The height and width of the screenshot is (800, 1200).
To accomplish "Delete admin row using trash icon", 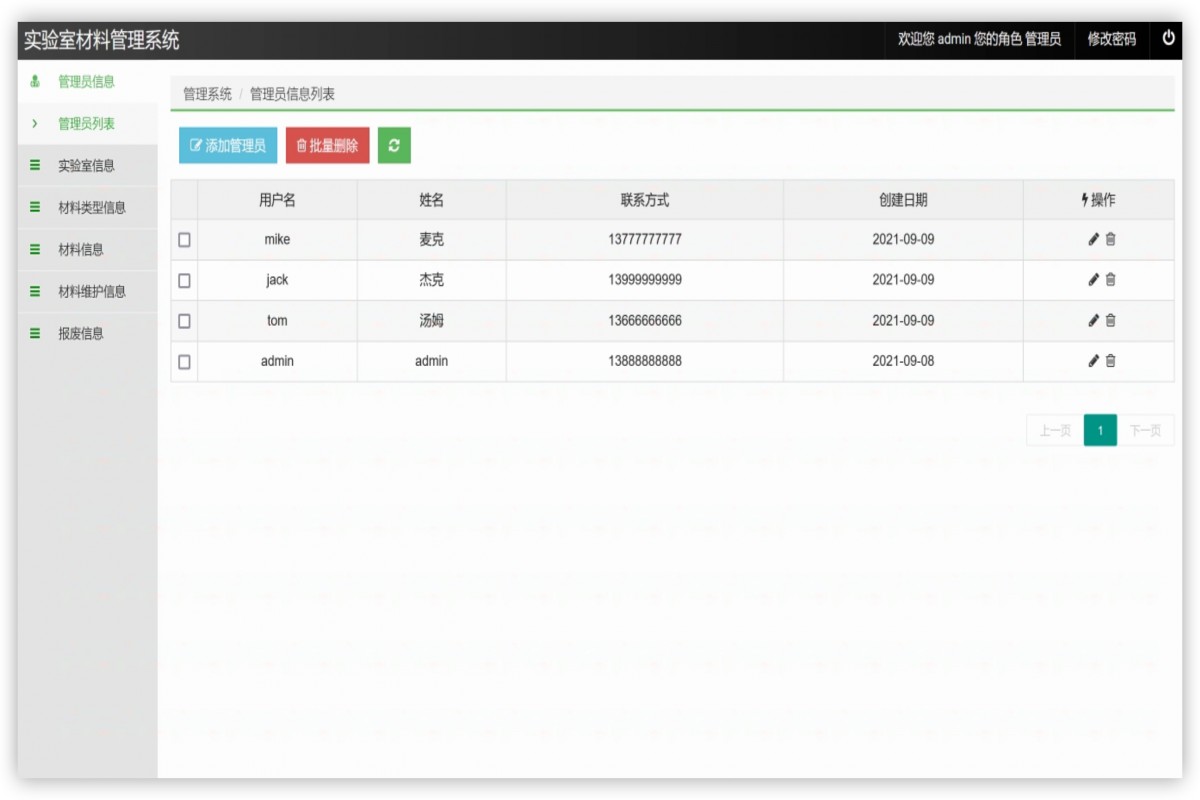I will [1111, 361].
